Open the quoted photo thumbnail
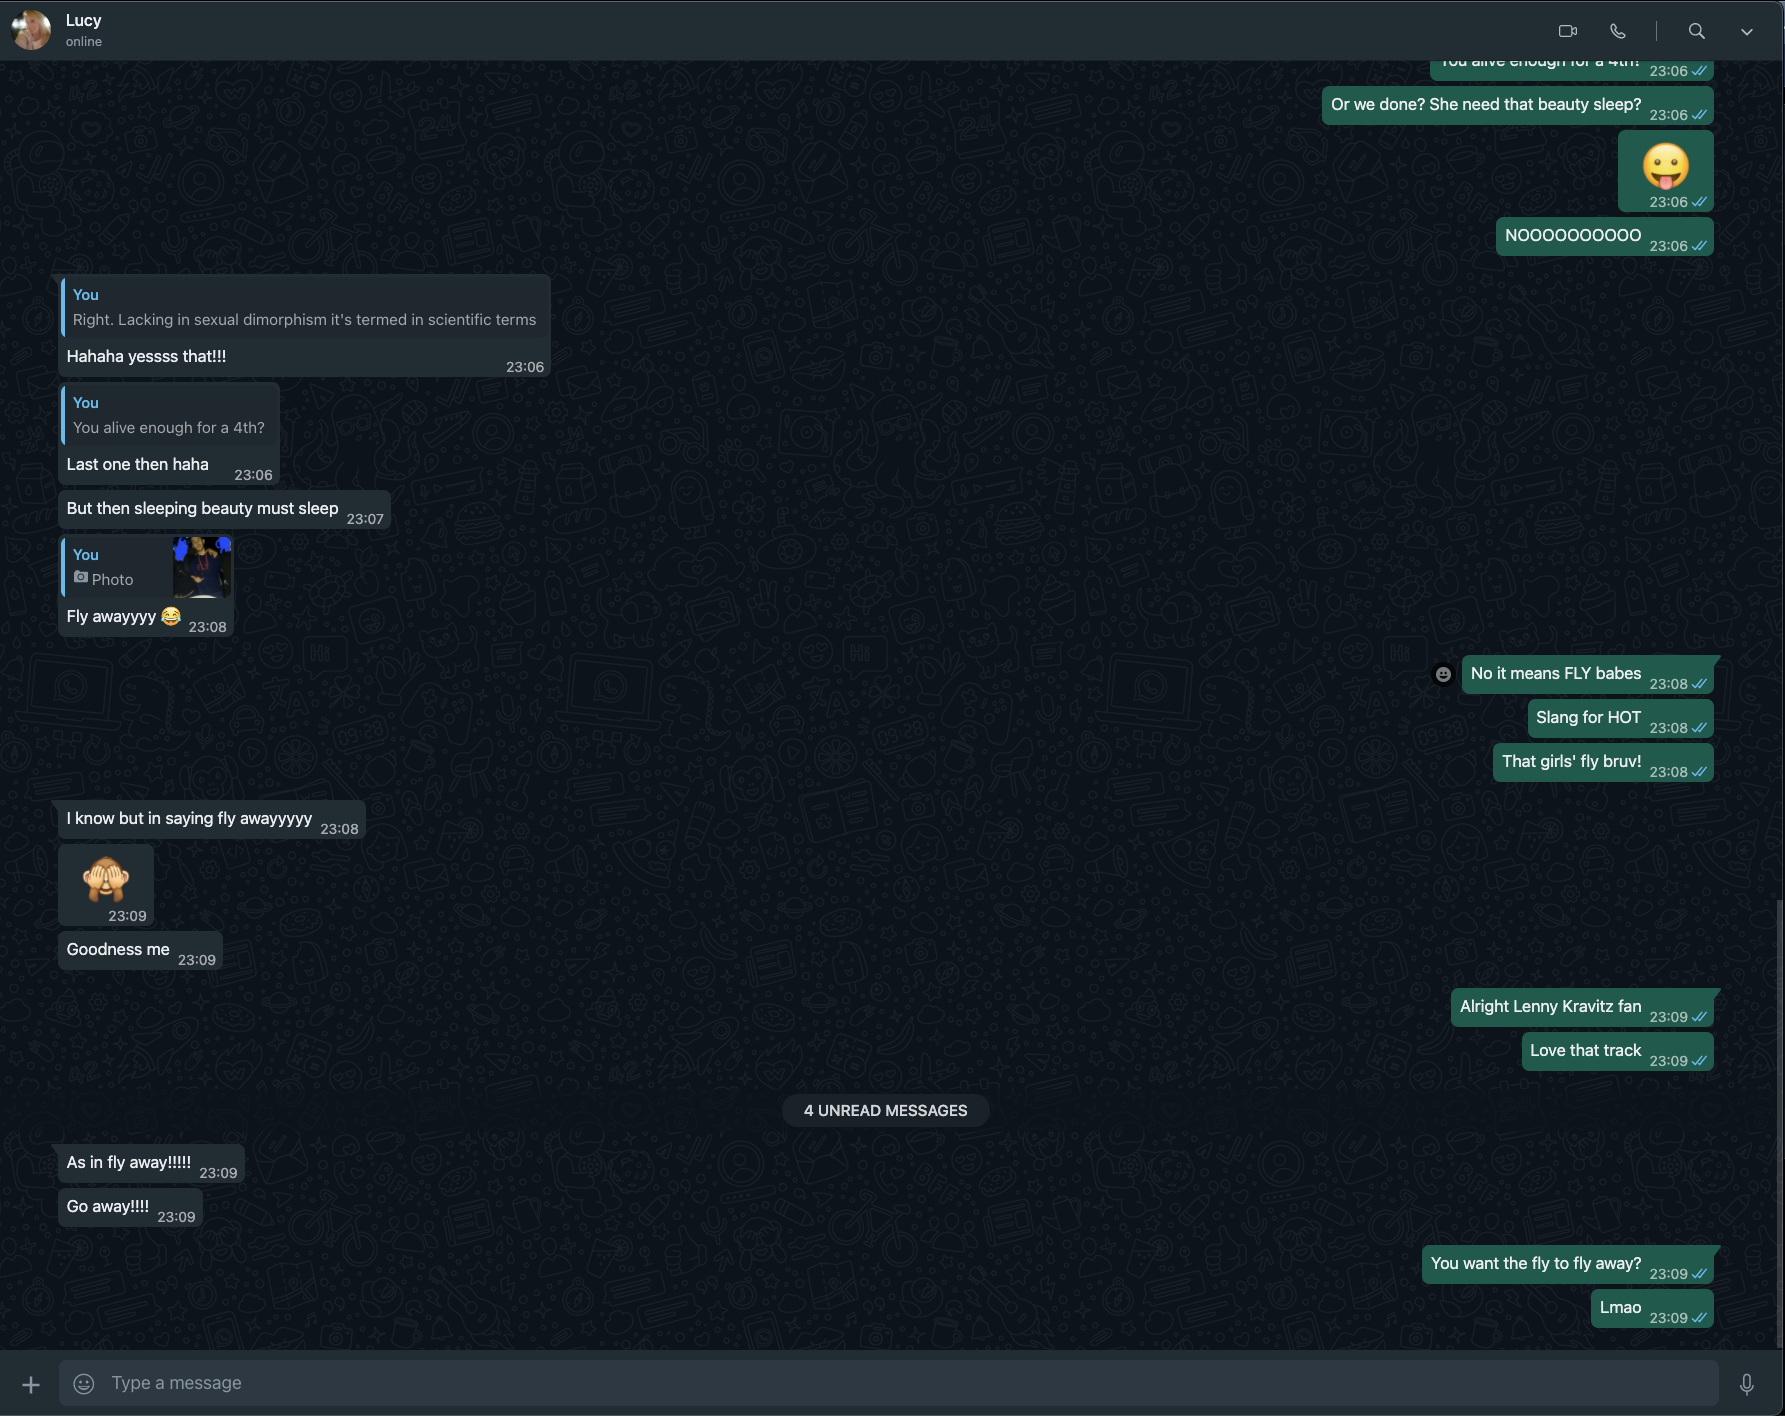The width and height of the screenshot is (1785, 1416). pyautogui.click(x=202, y=567)
